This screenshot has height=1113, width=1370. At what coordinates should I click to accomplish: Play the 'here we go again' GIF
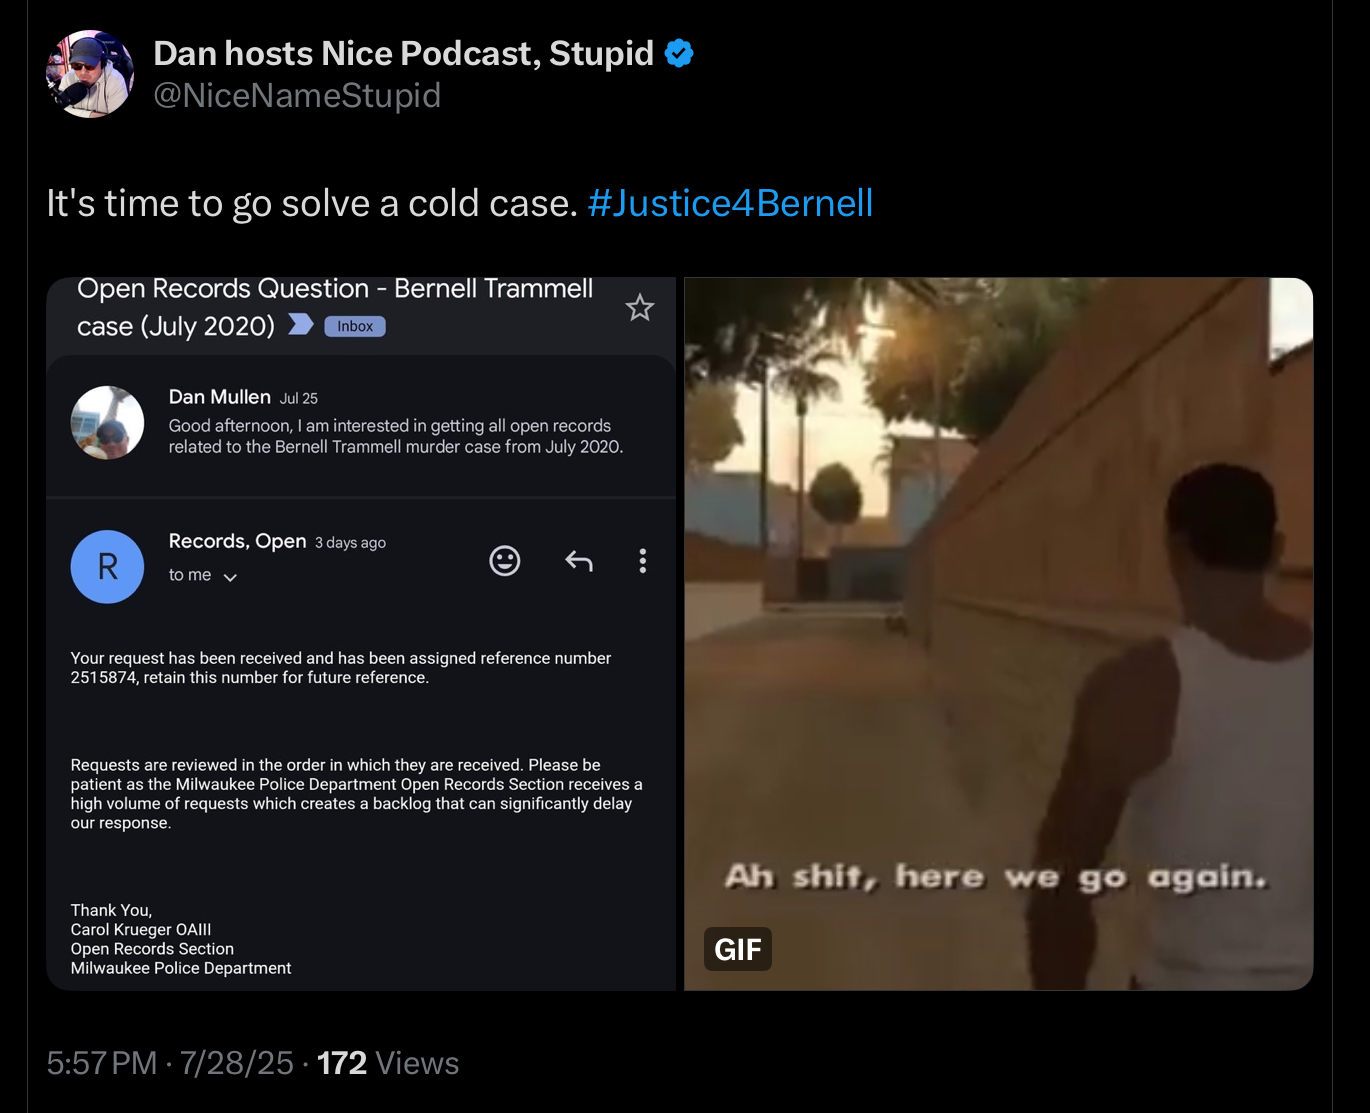point(998,634)
